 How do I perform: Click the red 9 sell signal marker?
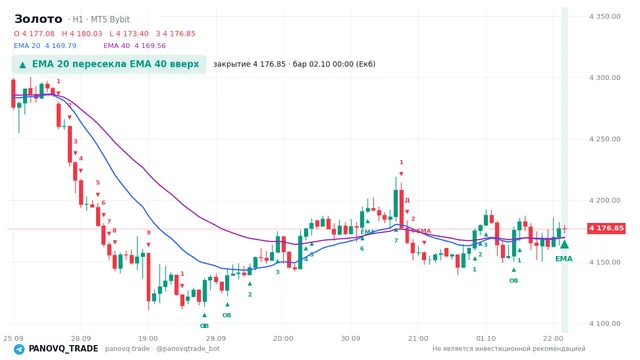pyautogui.click(x=149, y=233)
